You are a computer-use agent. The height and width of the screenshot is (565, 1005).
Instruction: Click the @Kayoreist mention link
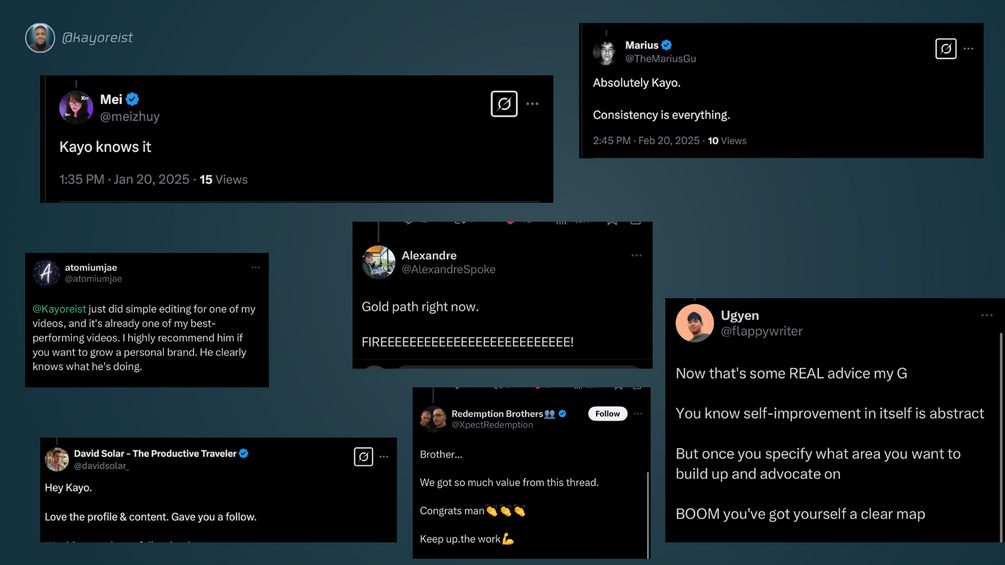[59, 309]
